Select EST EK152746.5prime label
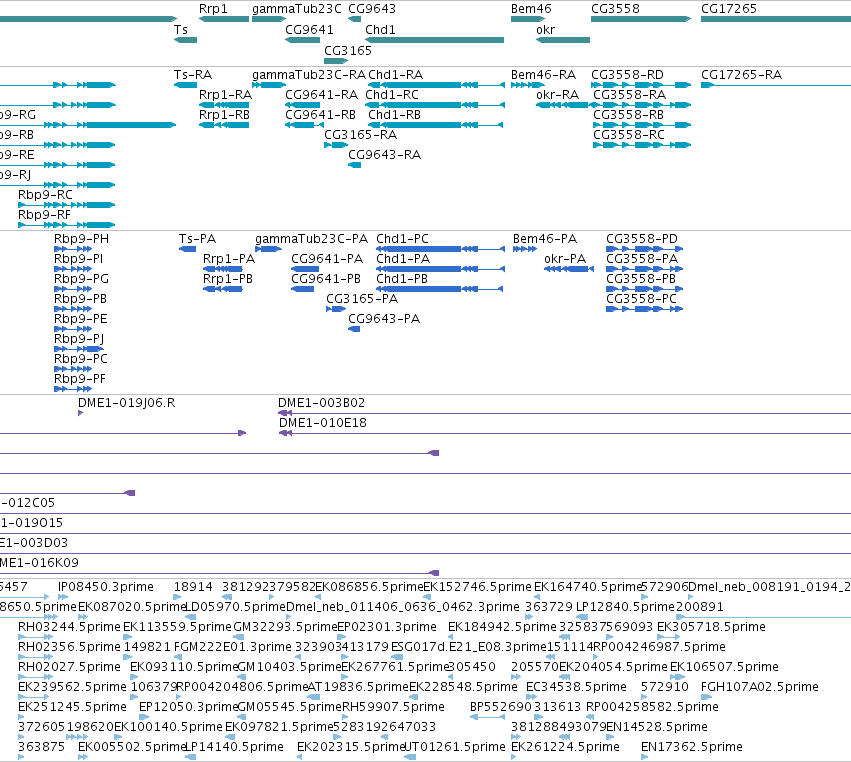851x762 pixels. pyautogui.click(x=477, y=587)
